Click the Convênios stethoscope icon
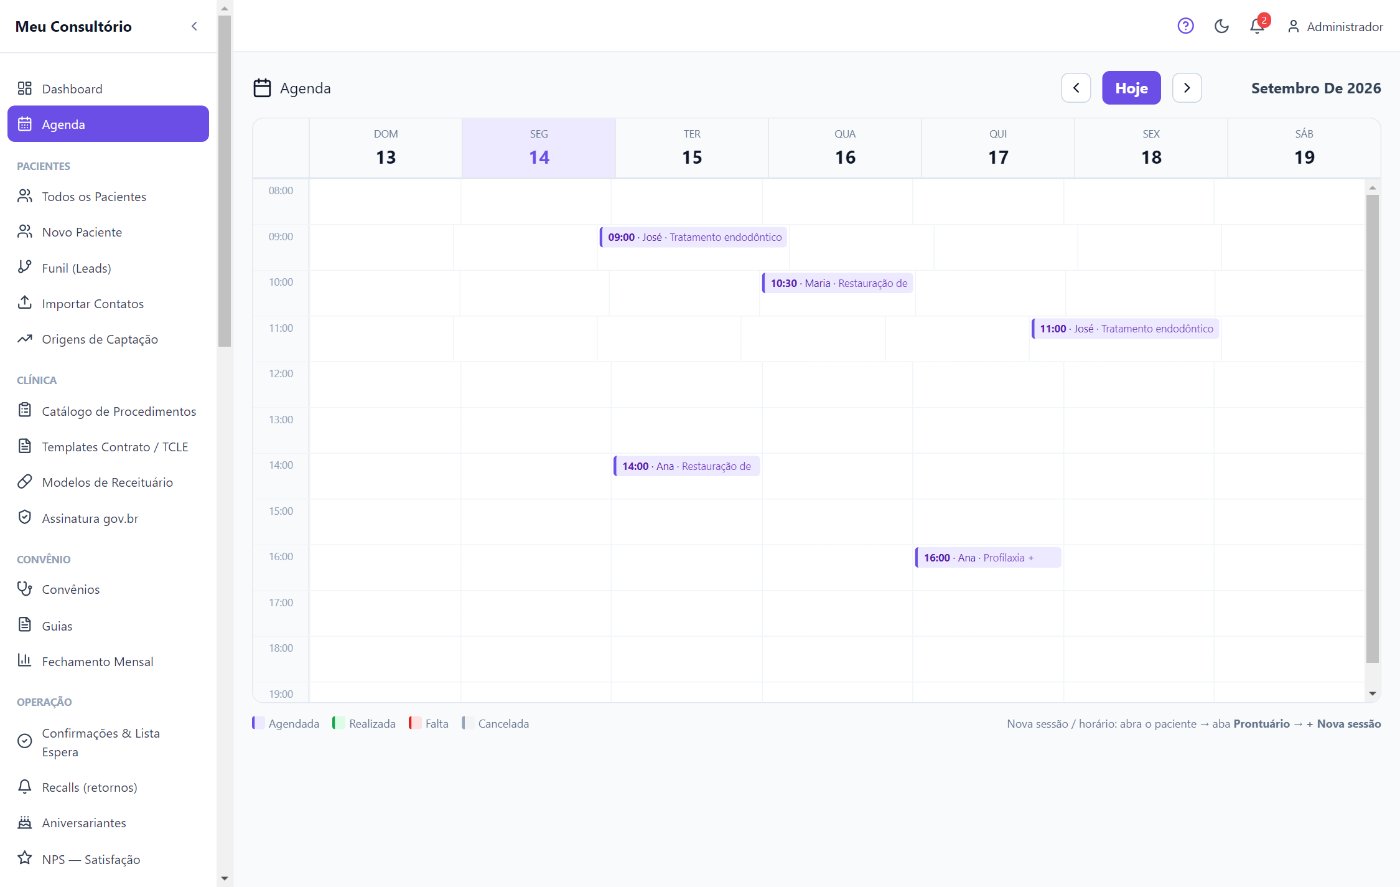This screenshot has width=1400, height=887. [x=25, y=589]
